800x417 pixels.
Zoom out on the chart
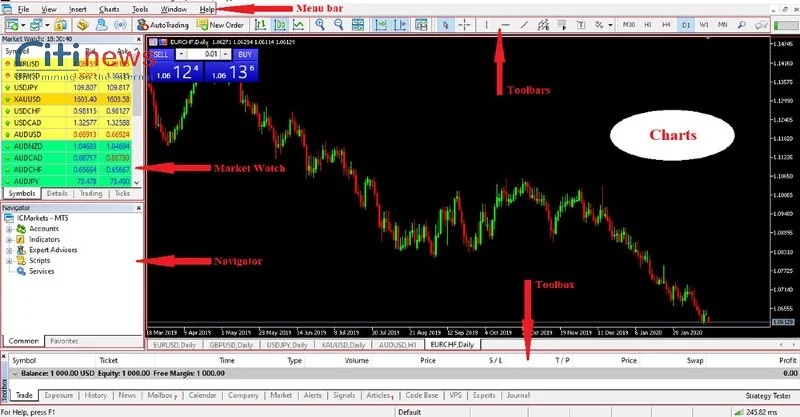tap(338, 24)
